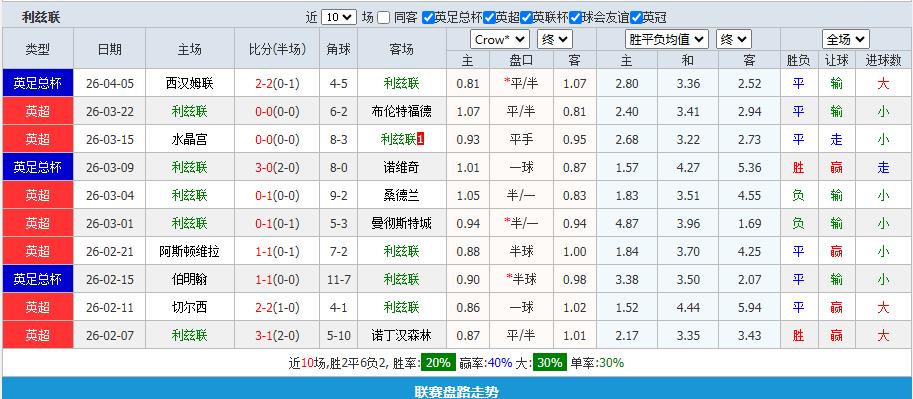The image size is (913, 399).
Task: Click the 胜负 column header
Action: (798, 60)
